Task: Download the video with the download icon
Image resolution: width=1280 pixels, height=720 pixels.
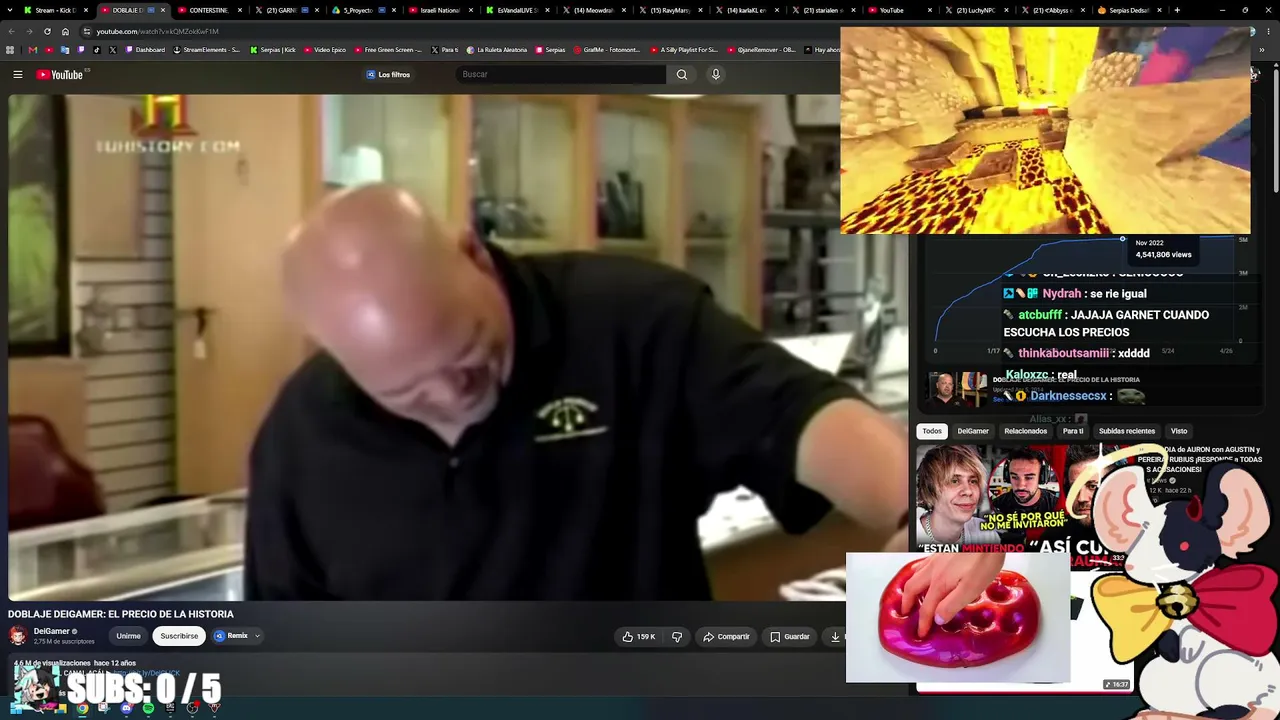Action: click(835, 636)
